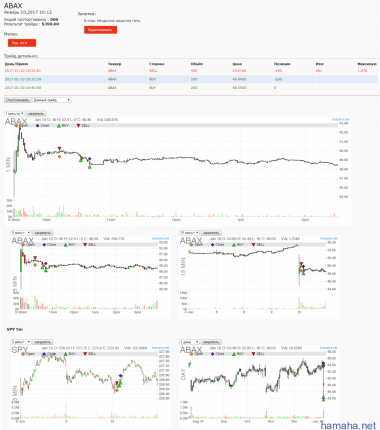The height and width of the screenshot is (430, 380).
Task: Click SELL legend triangle in 1-minute chart
Action: click(78, 126)
